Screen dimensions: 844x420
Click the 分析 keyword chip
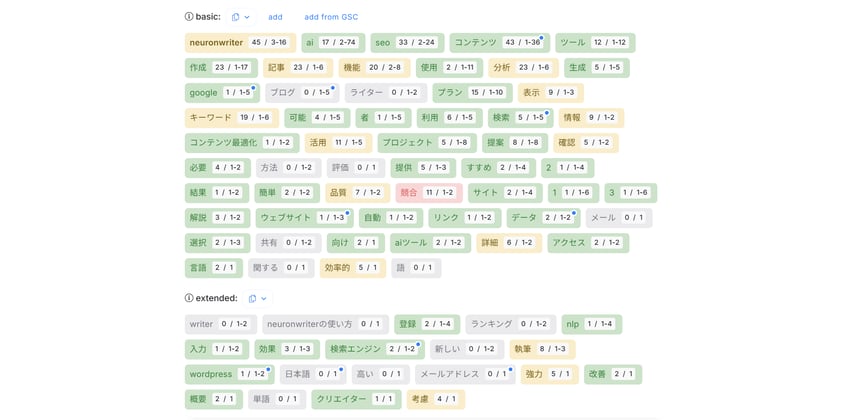tap(523, 68)
